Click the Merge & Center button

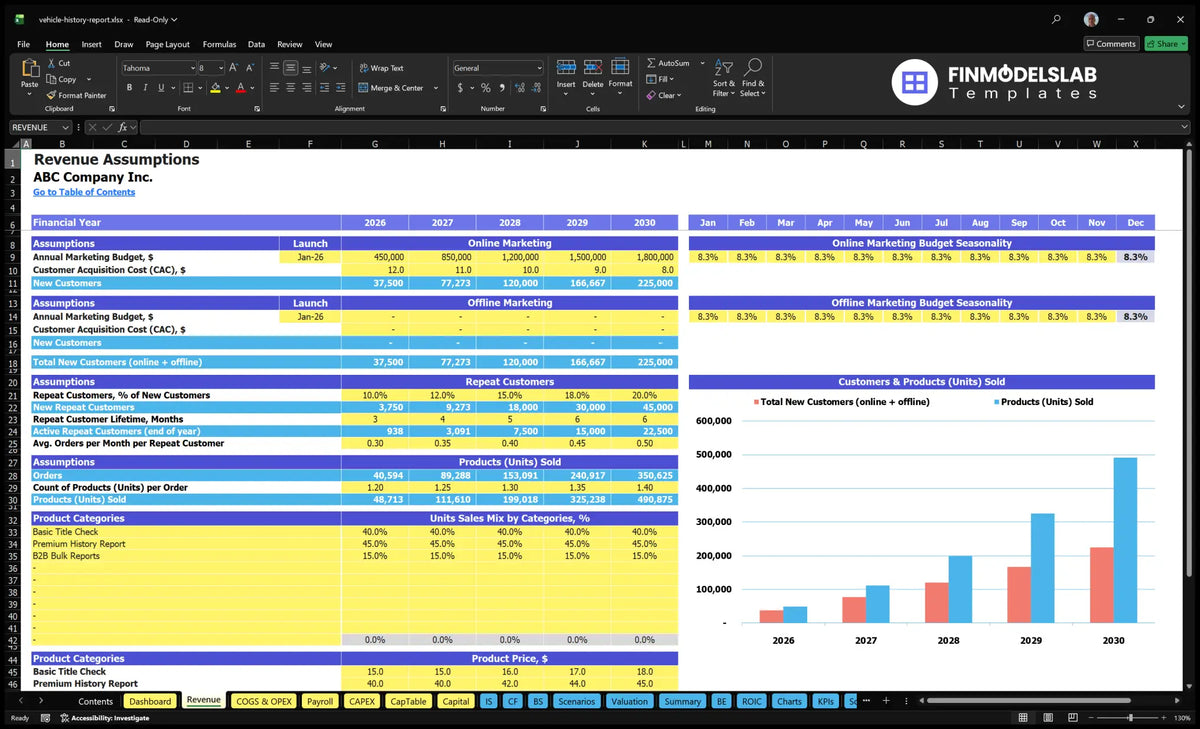[391, 88]
